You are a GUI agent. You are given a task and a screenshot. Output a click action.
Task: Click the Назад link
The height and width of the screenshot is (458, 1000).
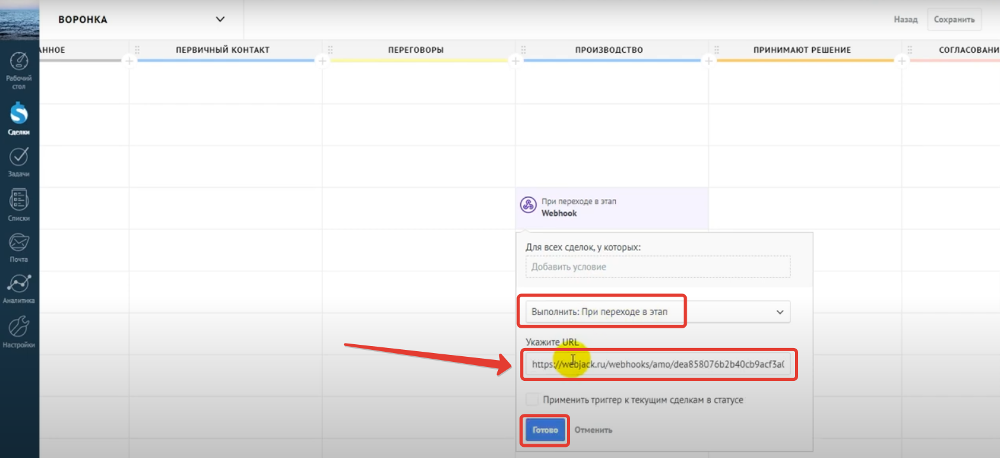tap(905, 20)
